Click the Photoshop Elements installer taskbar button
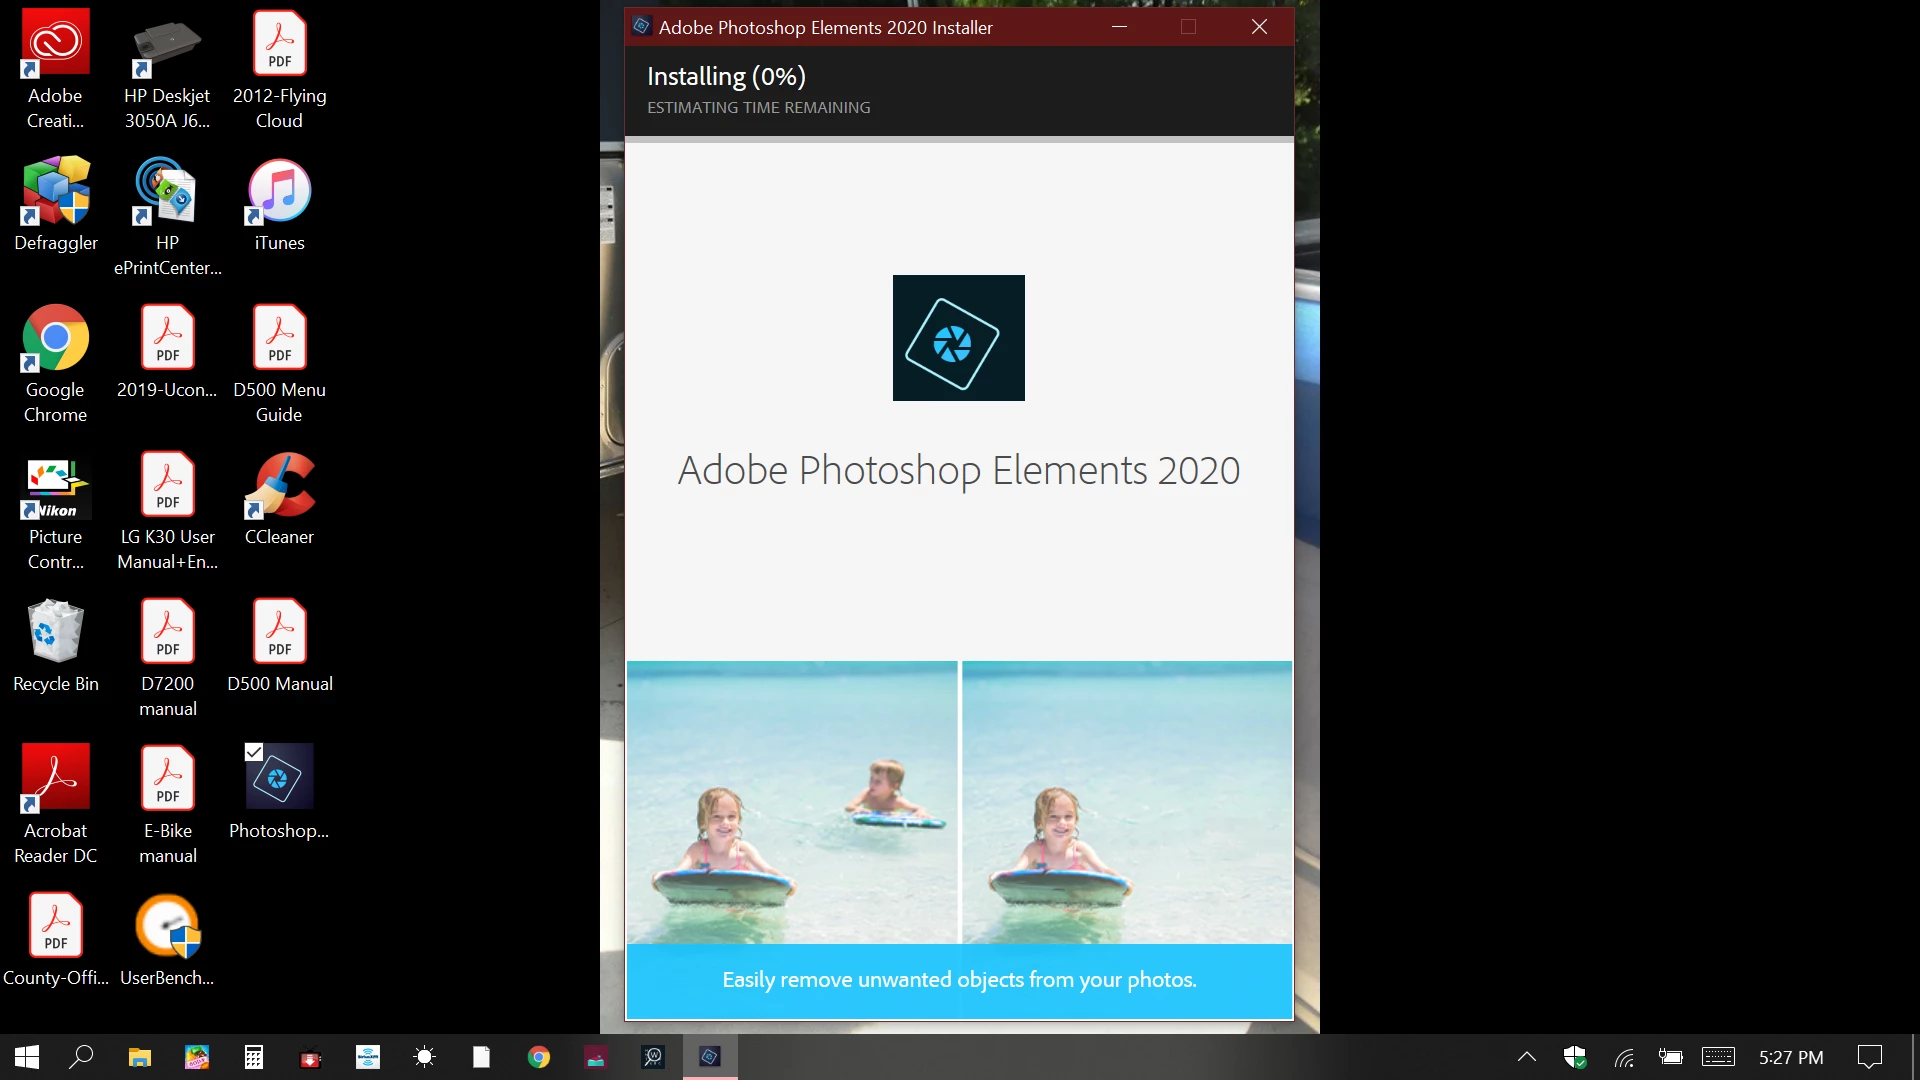Viewport: 1920px width, 1080px height. tap(710, 1057)
